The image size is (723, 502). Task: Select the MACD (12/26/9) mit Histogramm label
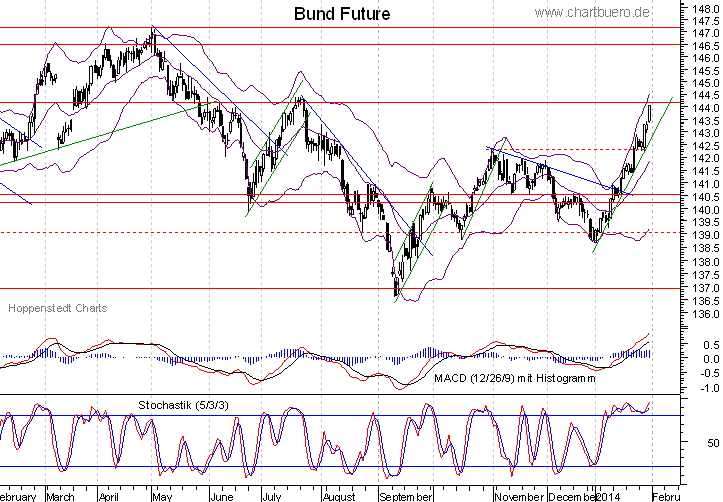point(515,378)
